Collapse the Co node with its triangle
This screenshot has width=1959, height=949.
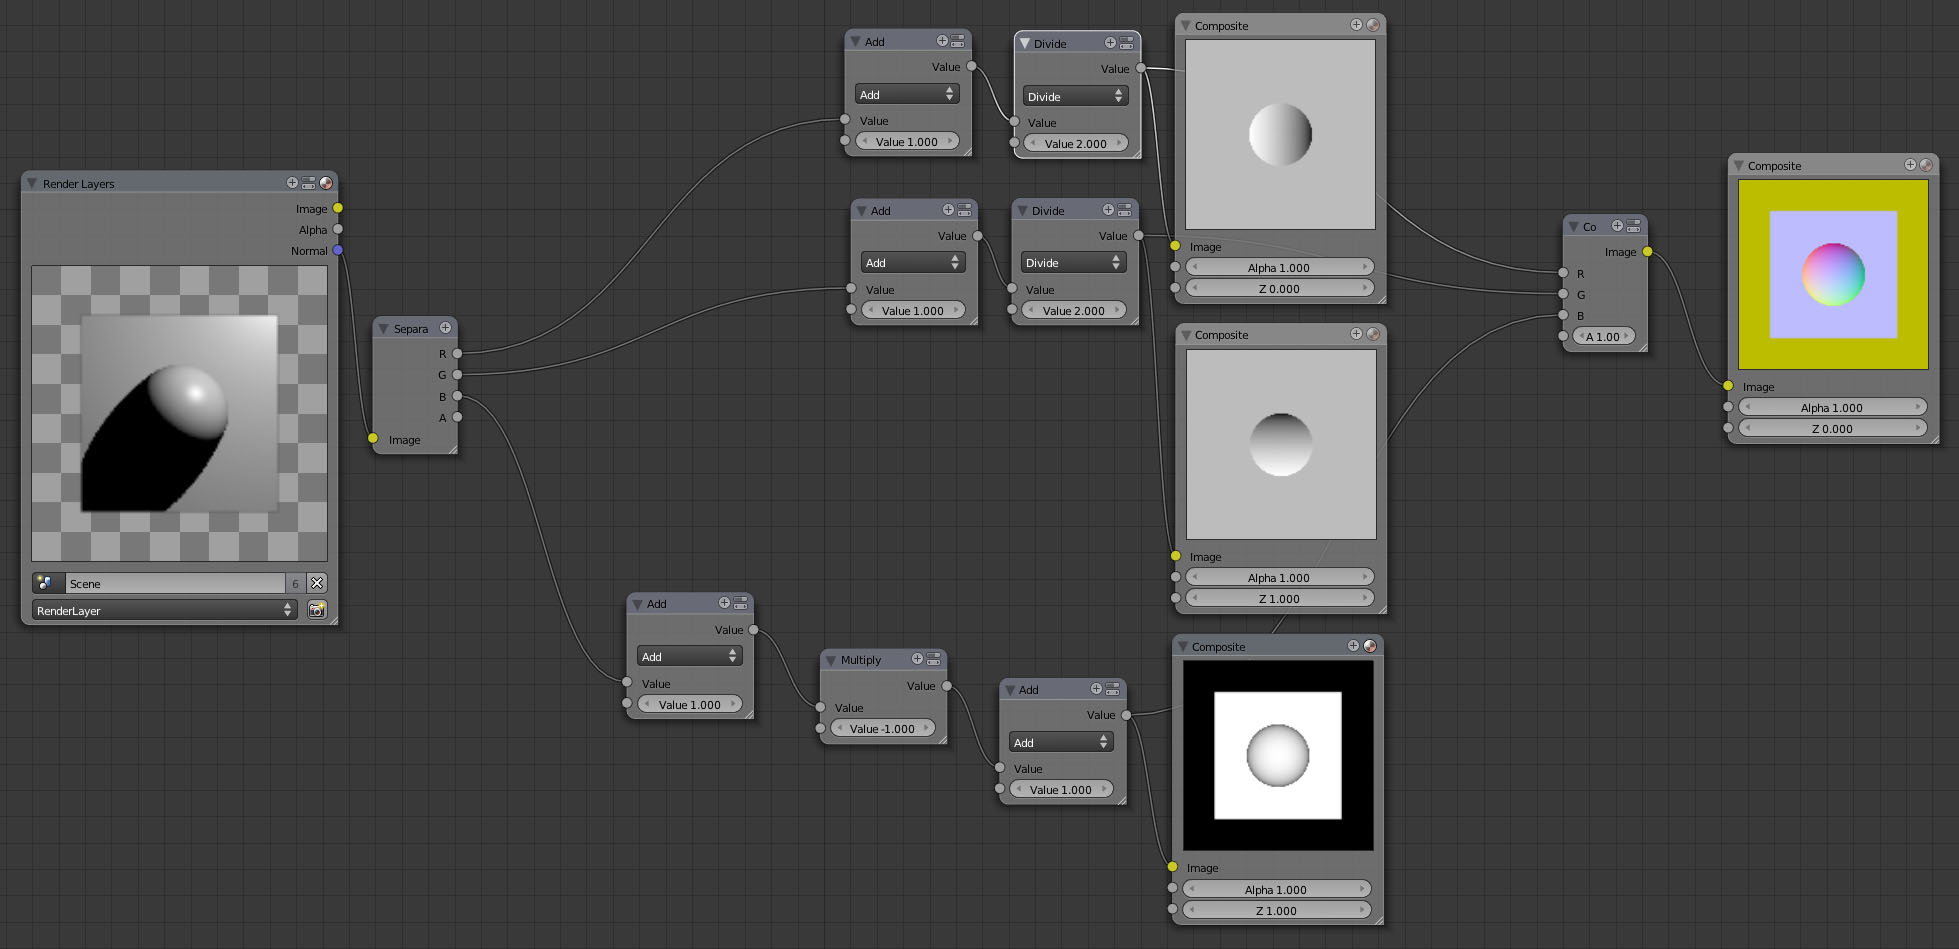pyautogui.click(x=1573, y=227)
